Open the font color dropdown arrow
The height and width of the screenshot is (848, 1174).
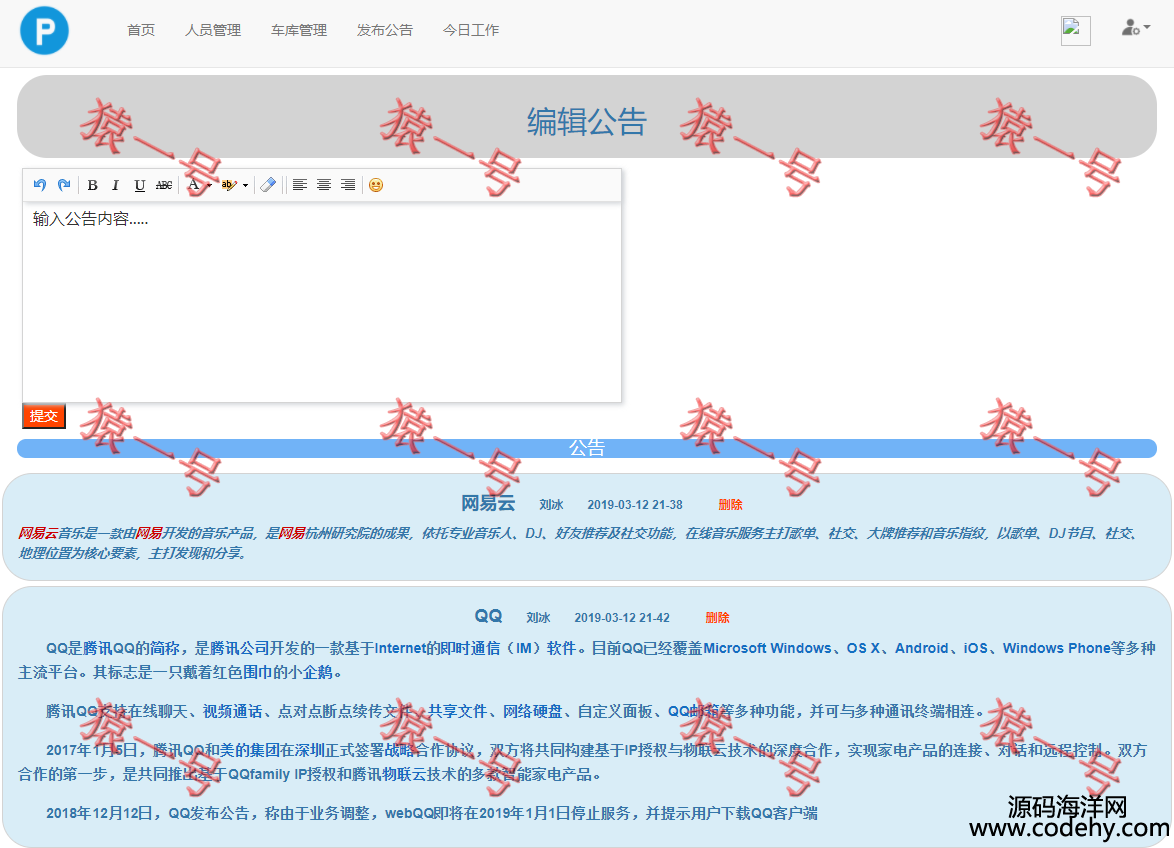coord(209,186)
